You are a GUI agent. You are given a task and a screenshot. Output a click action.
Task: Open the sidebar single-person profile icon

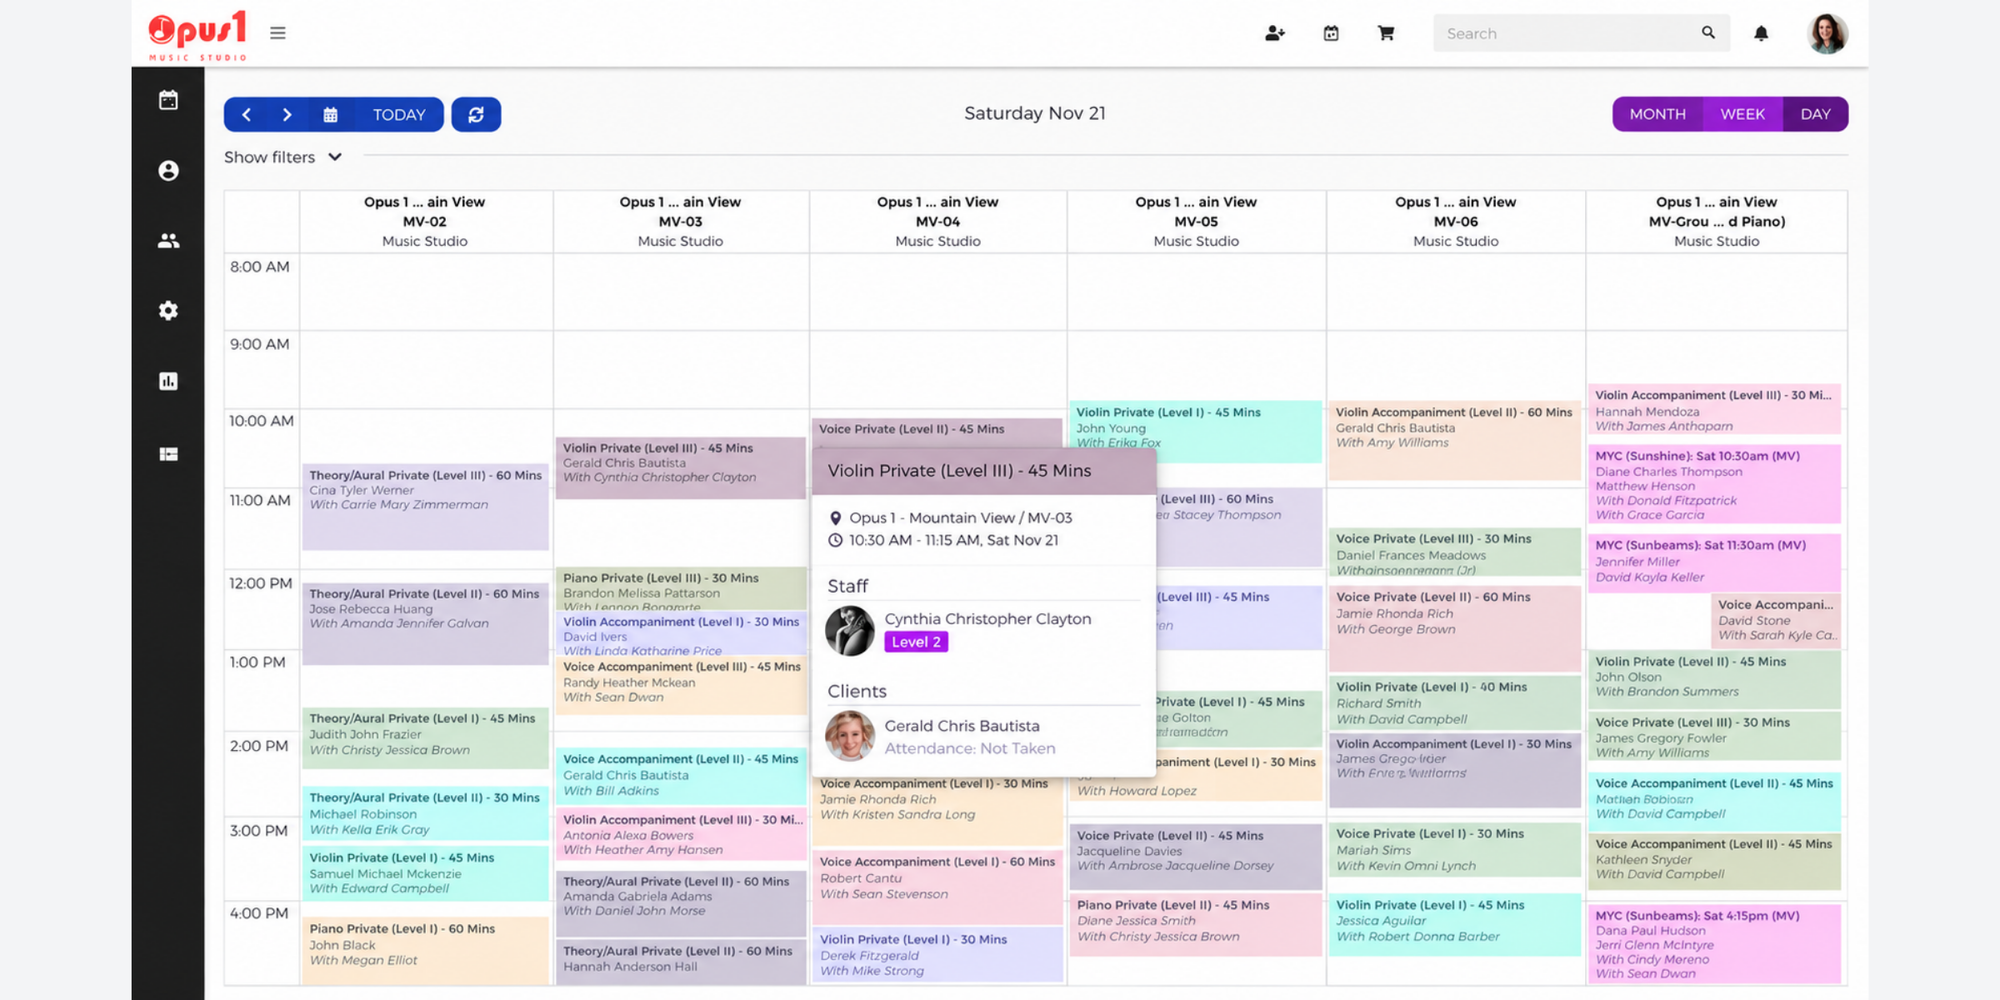(x=168, y=171)
